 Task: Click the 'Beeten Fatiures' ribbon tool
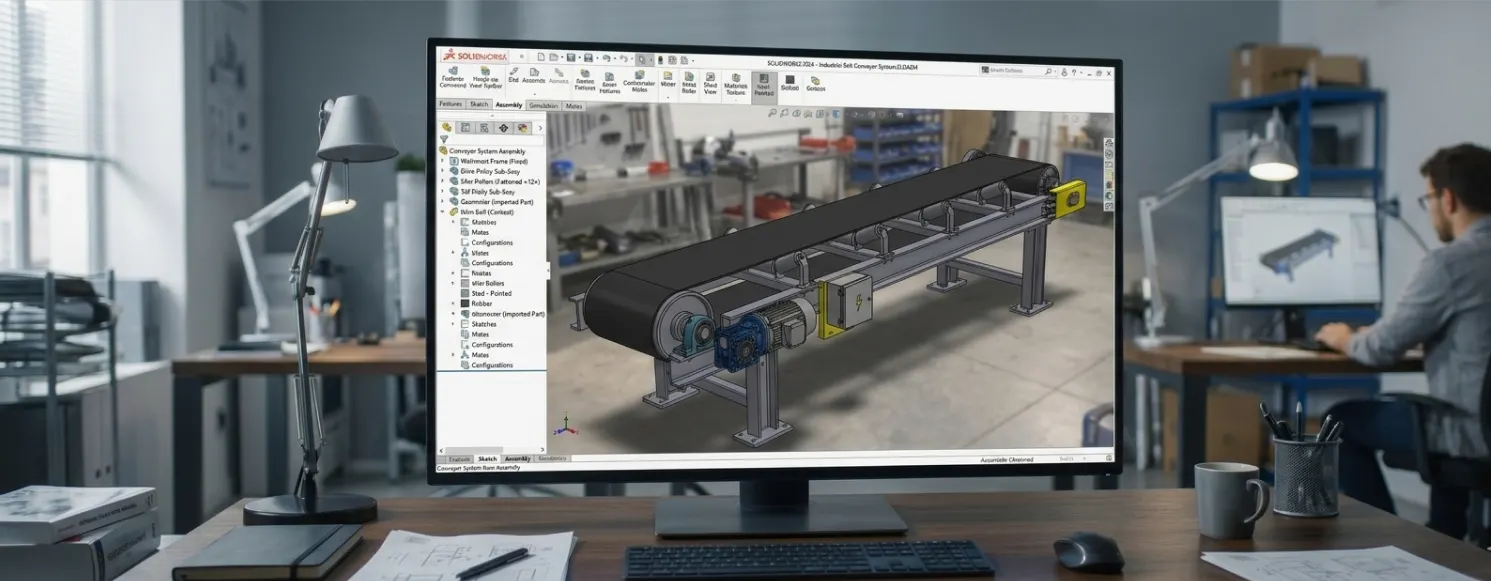coord(585,80)
